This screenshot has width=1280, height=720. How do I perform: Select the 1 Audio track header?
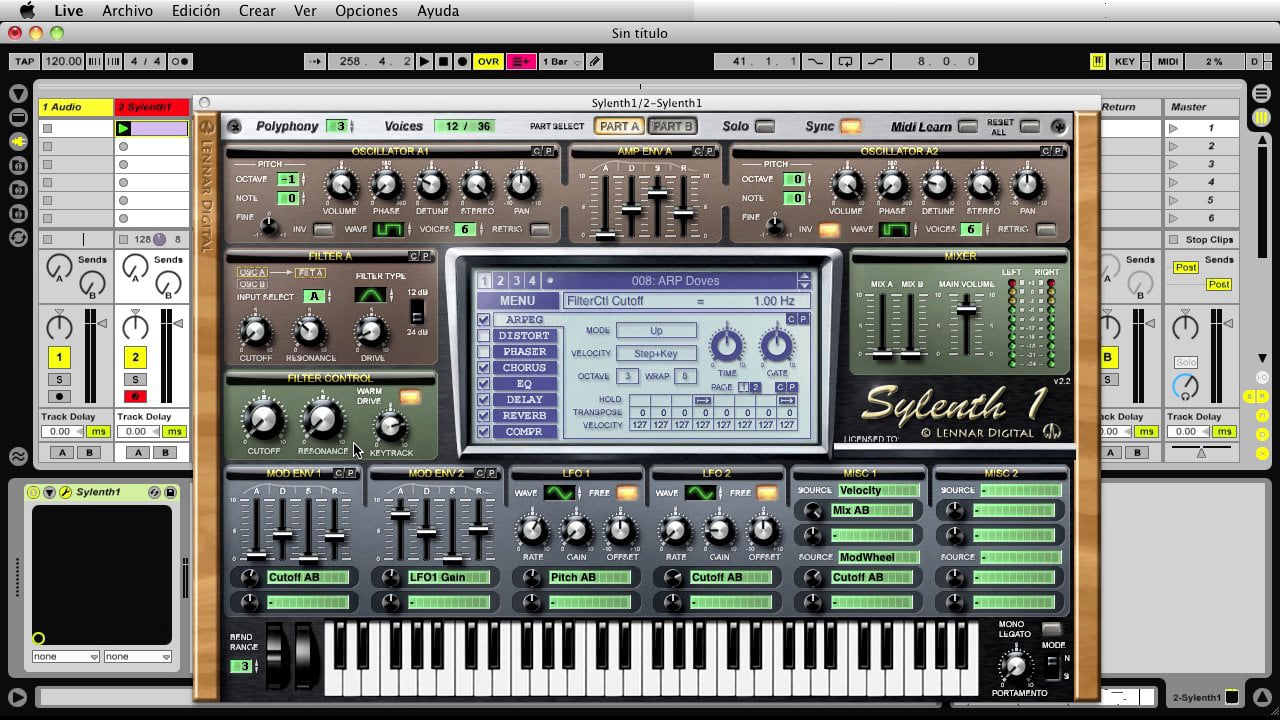tap(76, 107)
